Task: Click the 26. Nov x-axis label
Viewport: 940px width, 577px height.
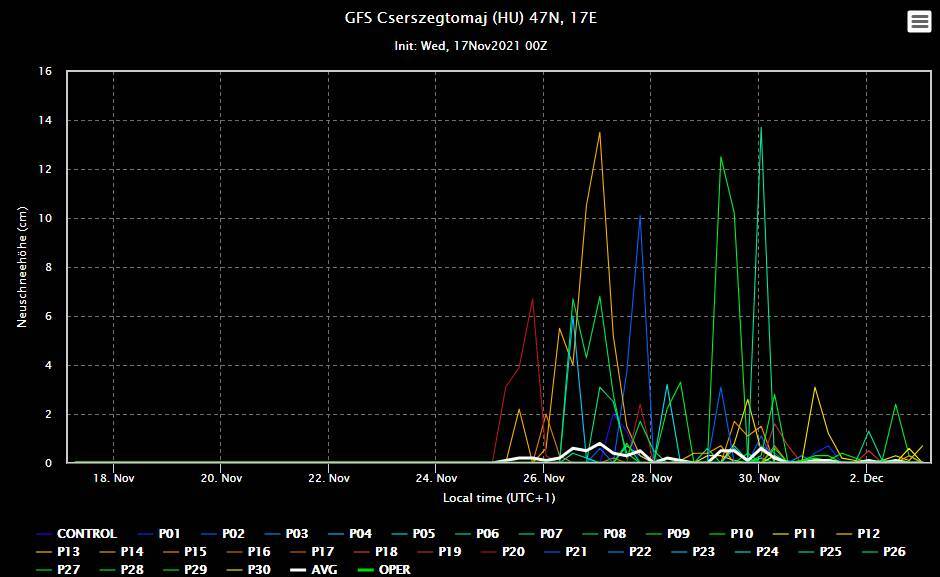Action: [543, 478]
